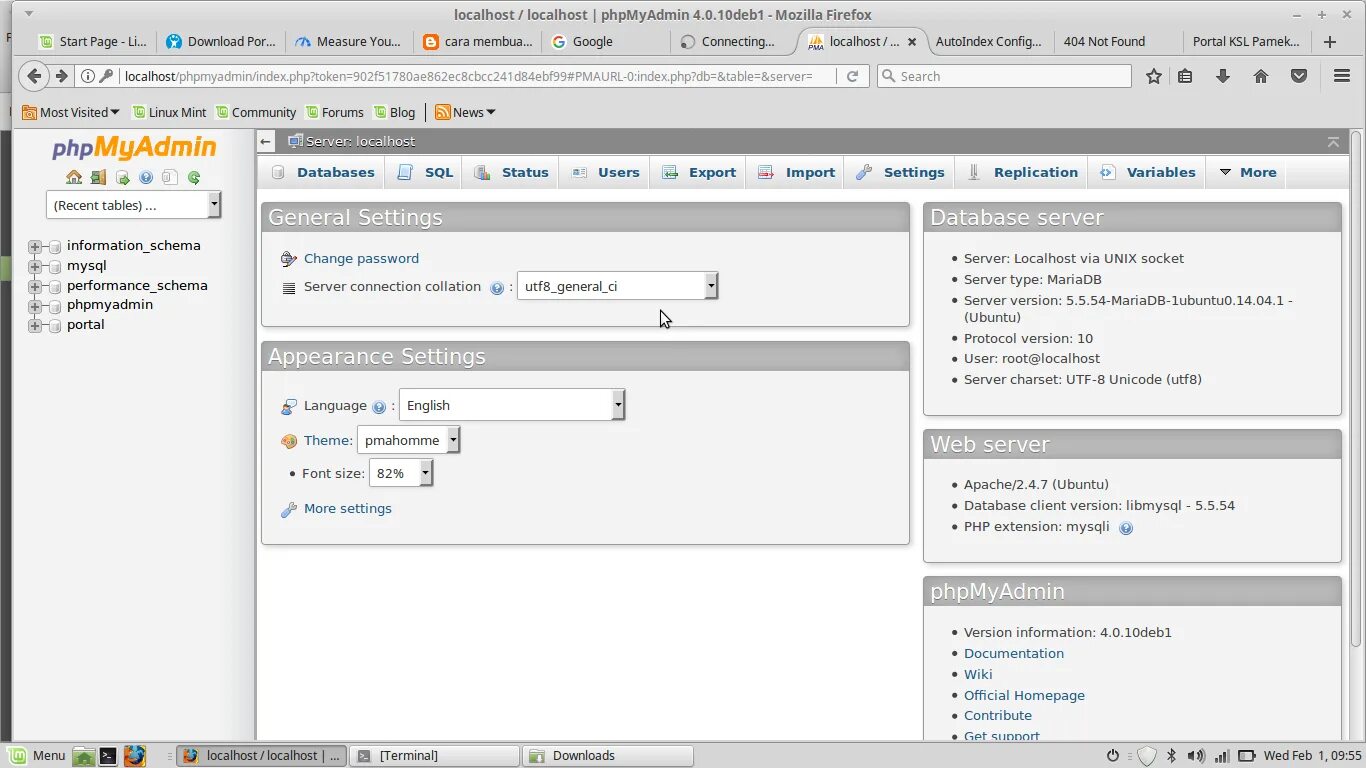The width and height of the screenshot is (1366, 768).
Task: Open the Theme dropdown showing pmahomme
Action: click(x=408, y=440)
